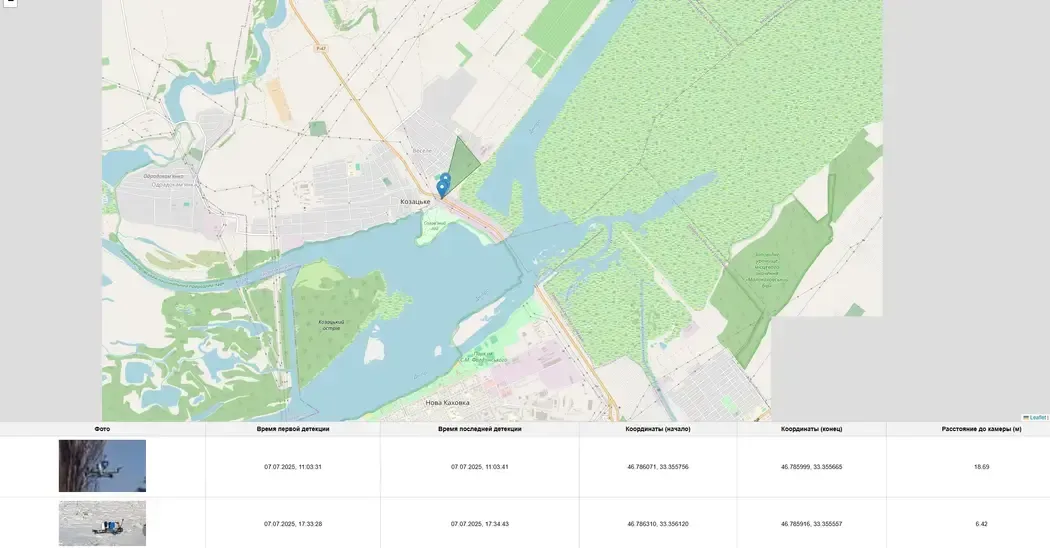Open the drone photo in first row
1050x548 pixels.
click(x=102, y=466)
